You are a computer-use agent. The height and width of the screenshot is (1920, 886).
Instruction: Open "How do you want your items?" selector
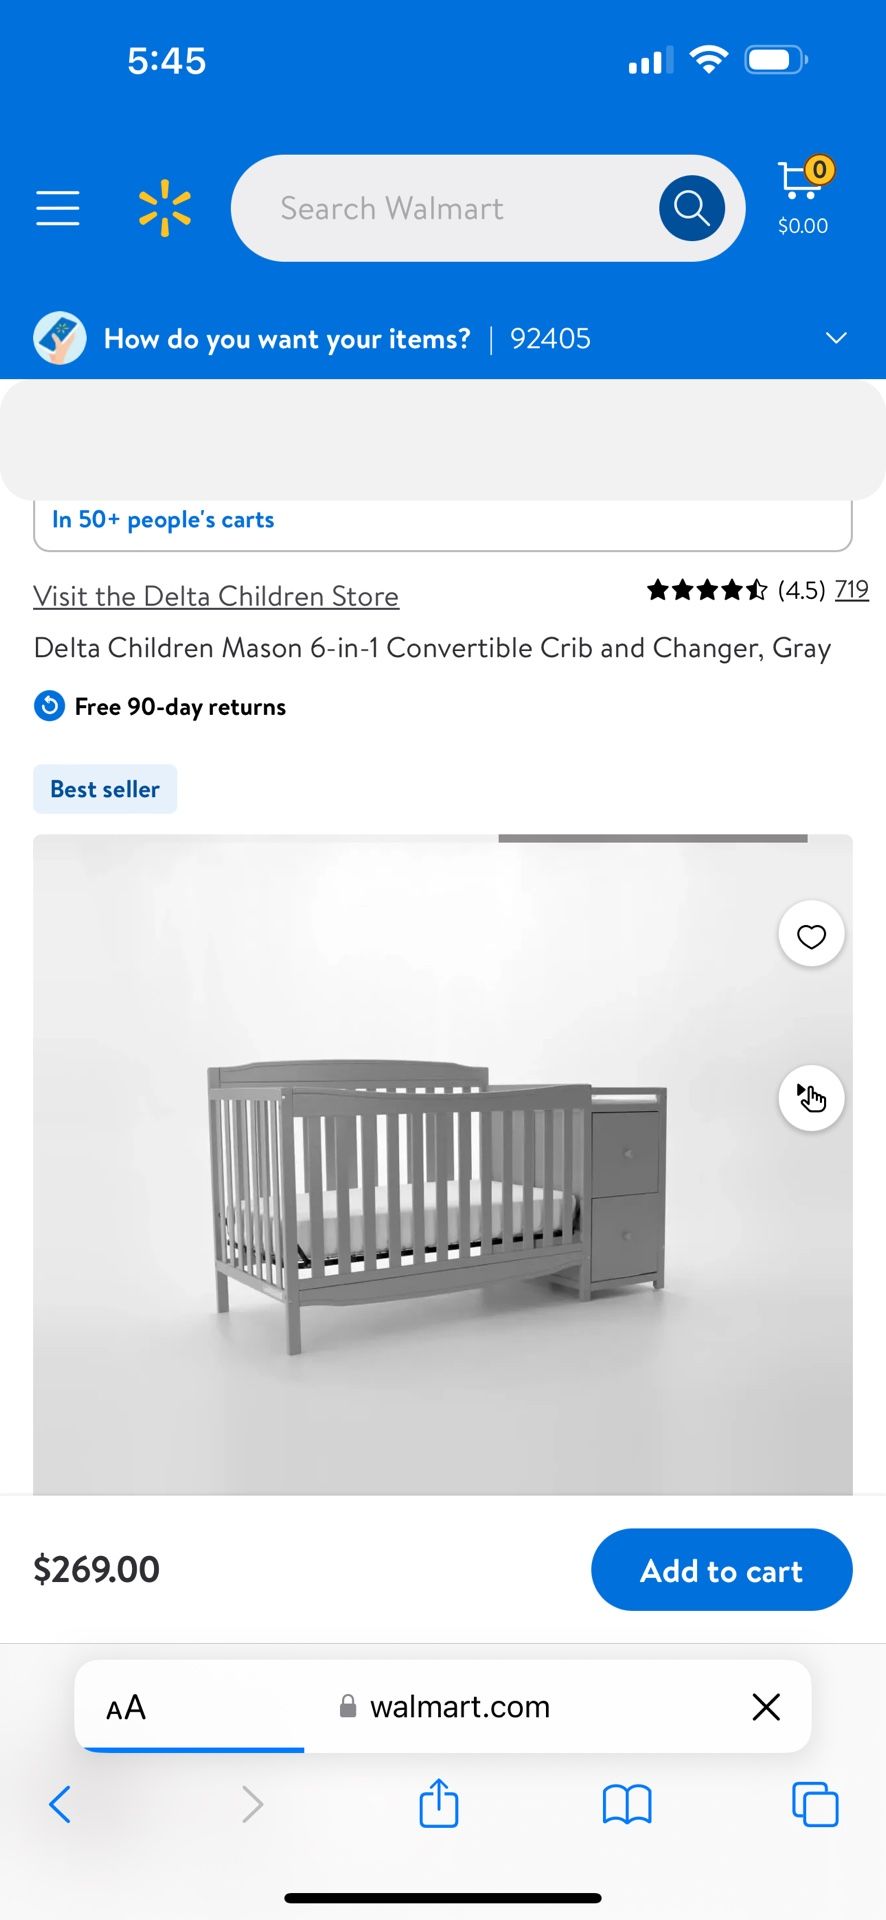pos(287,339)
